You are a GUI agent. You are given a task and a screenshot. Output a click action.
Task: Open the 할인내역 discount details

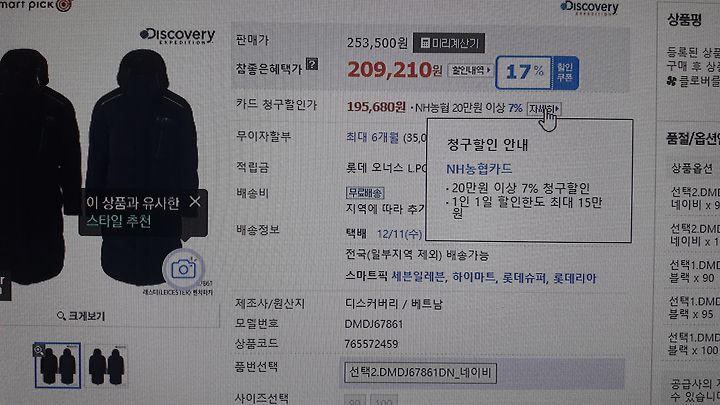[x=470, y=70]
